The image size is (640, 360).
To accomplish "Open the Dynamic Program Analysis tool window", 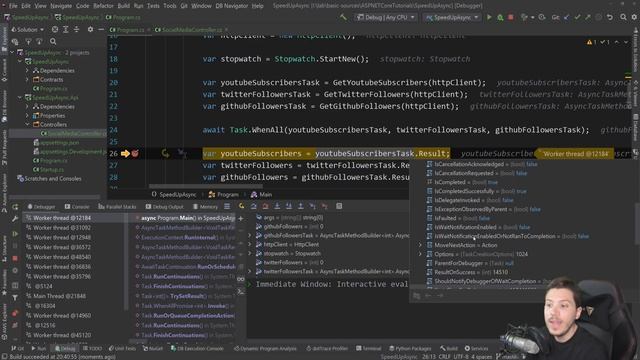I will (x=266, y=349).
